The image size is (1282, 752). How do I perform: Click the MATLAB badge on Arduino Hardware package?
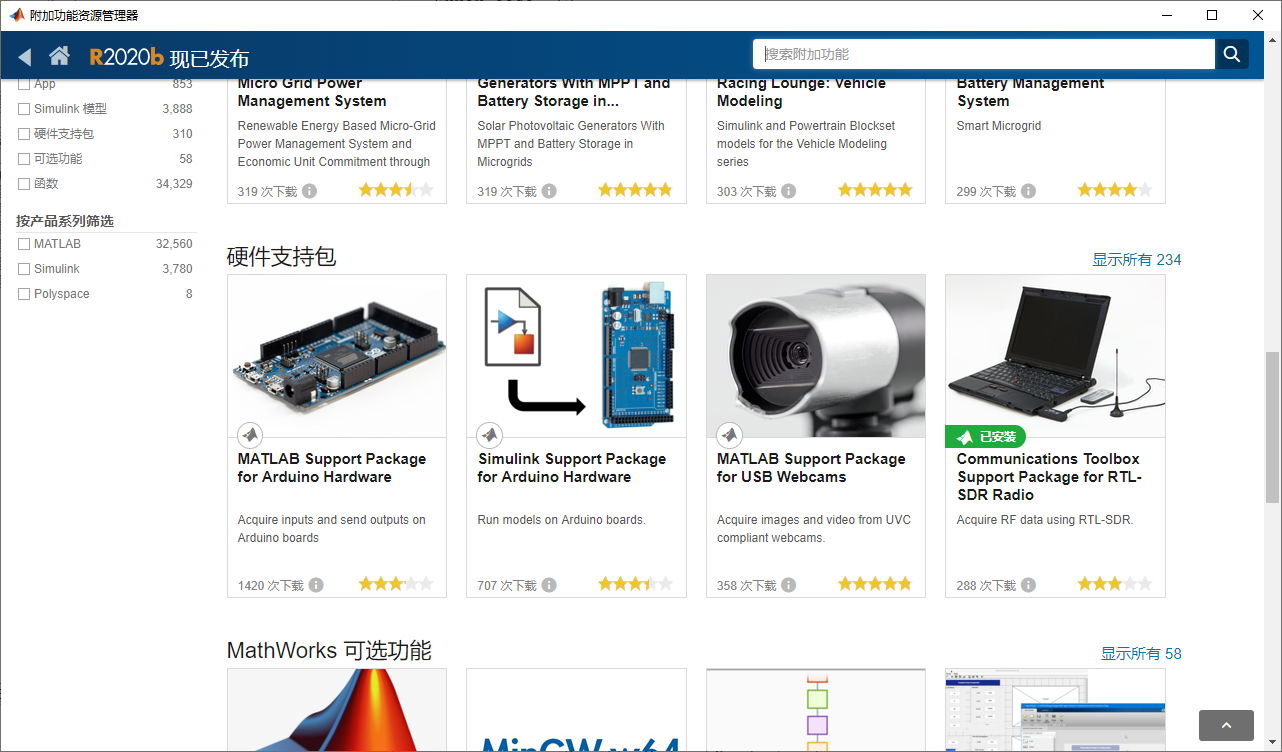(250, 435)
